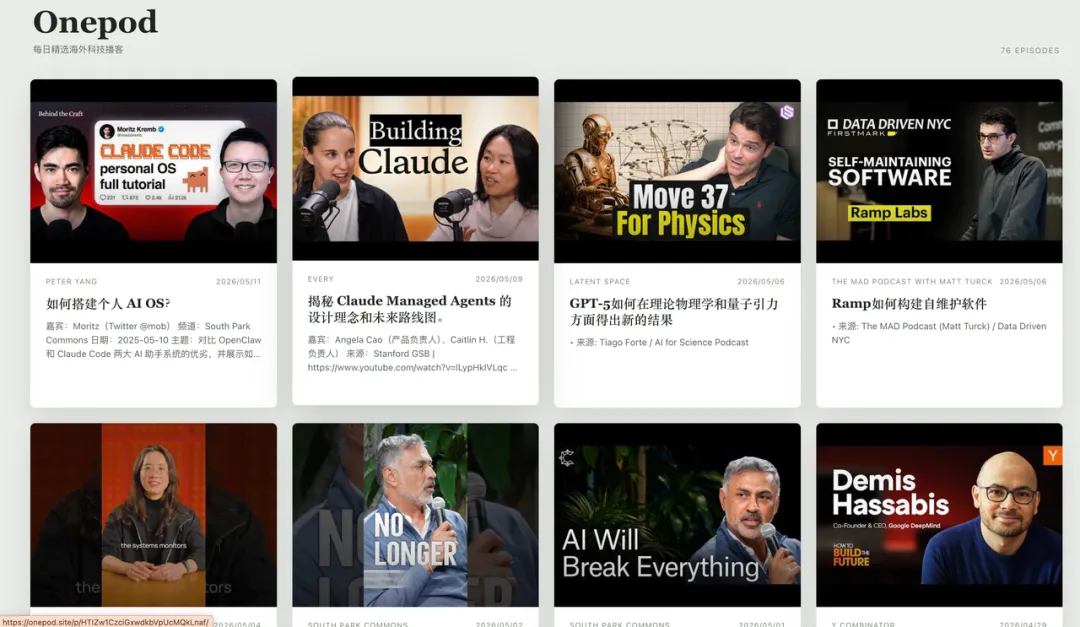Open the Demis Hassabis episode thumbnail
Image resolution: width=1080 pixels, height=627 pixels.
[939, 515]
